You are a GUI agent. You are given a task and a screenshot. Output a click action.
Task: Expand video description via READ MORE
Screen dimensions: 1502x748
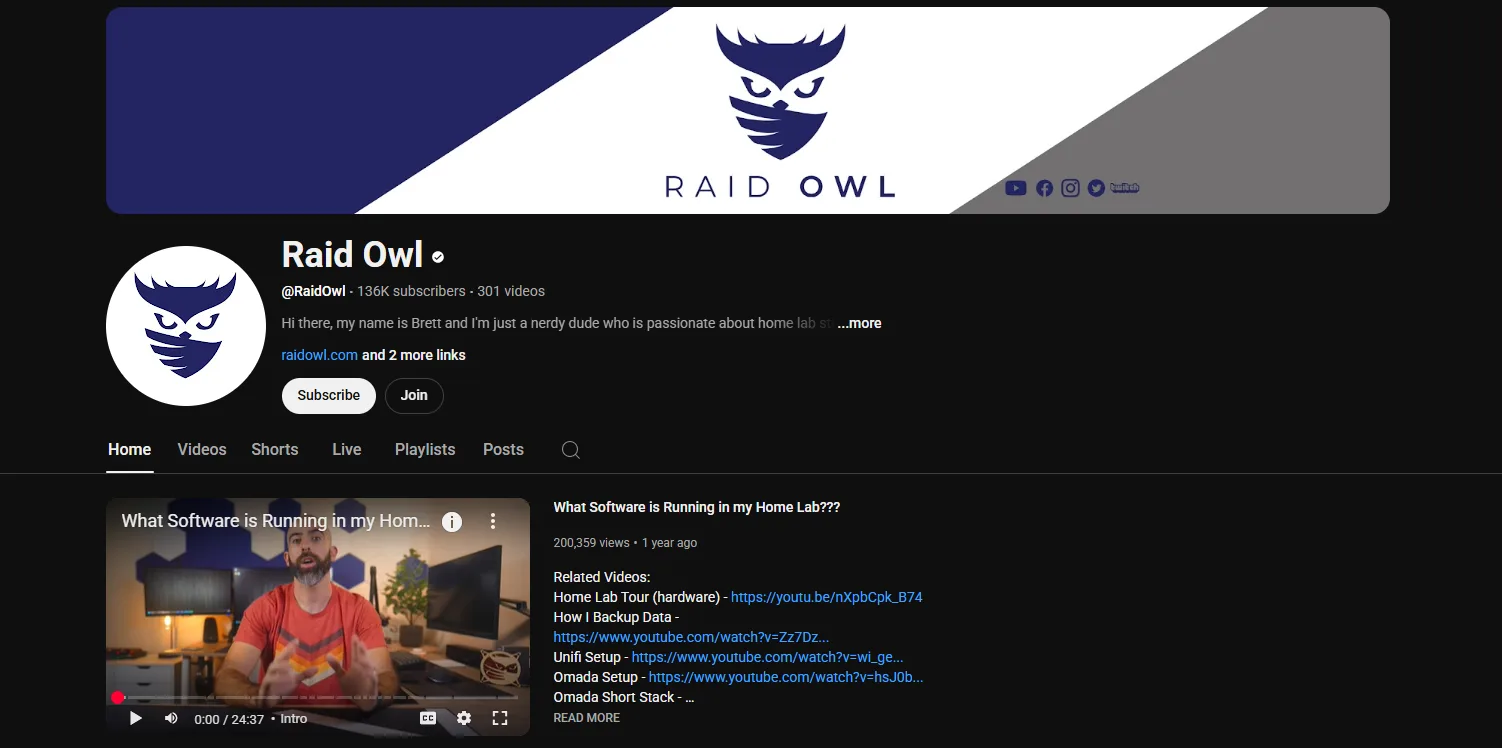(587, 718)
